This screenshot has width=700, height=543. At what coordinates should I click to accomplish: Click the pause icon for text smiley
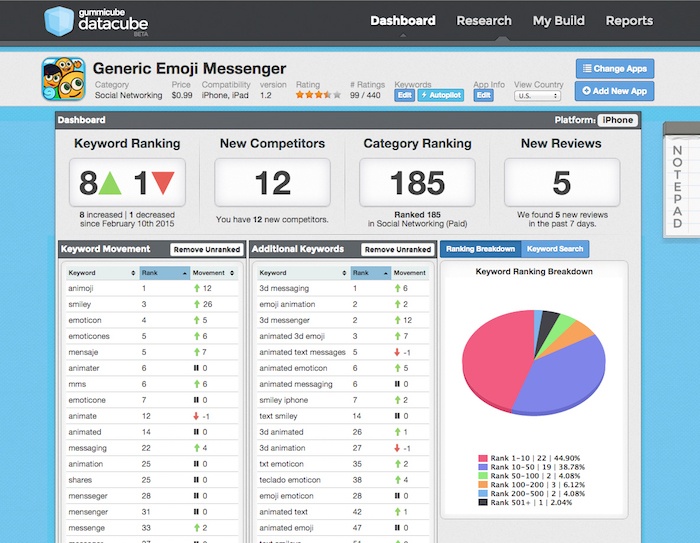tap(397, 416)
